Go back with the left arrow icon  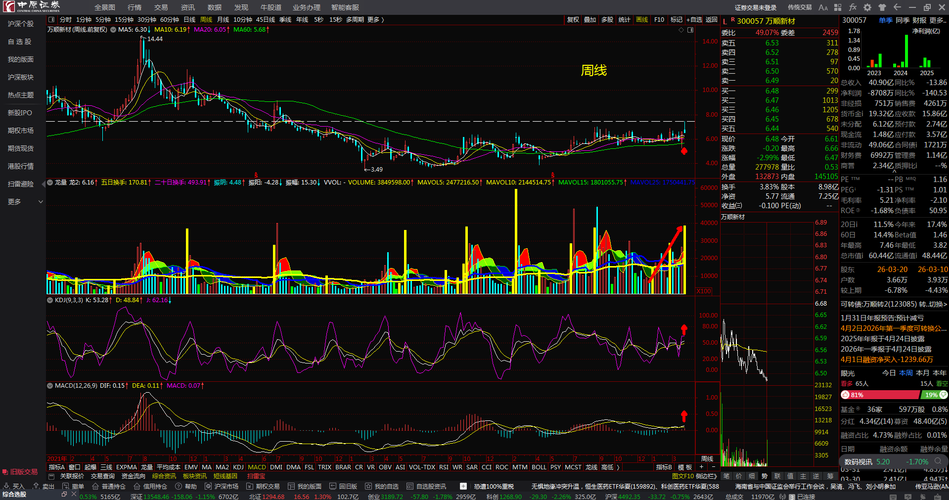(x=897, y=7)
